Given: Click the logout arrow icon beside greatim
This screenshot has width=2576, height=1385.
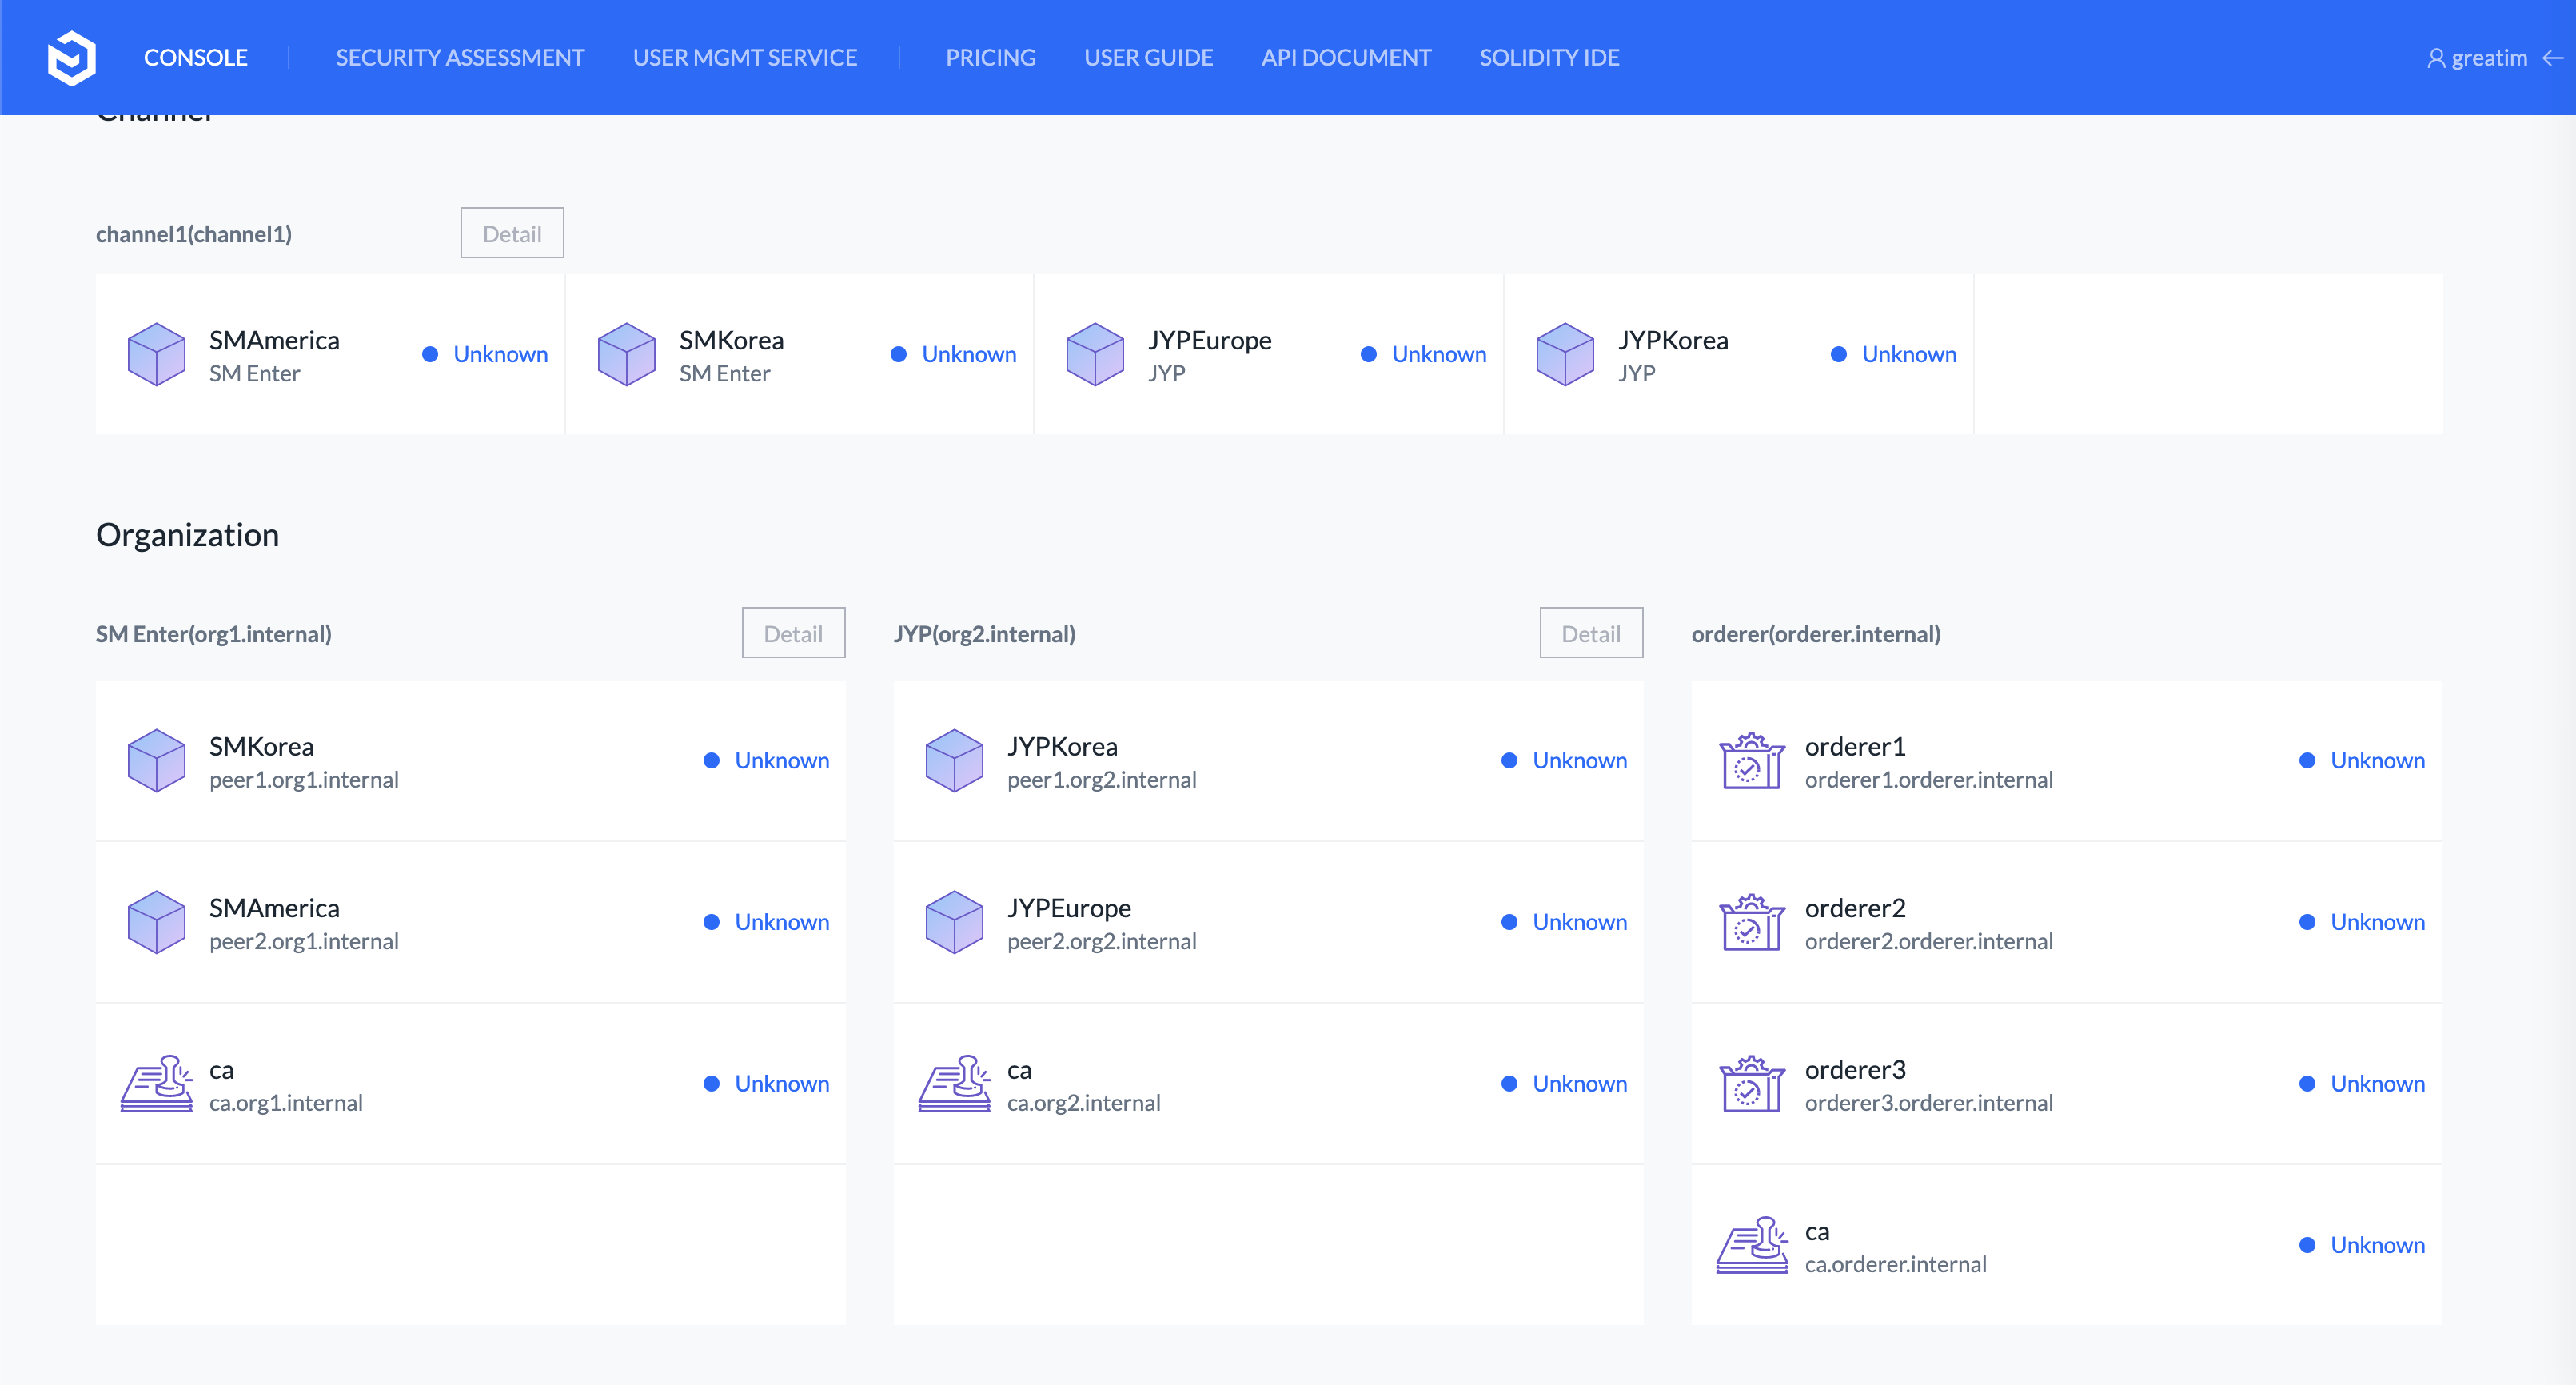Looking at the screenshot, I should [x=2553, y=58].
